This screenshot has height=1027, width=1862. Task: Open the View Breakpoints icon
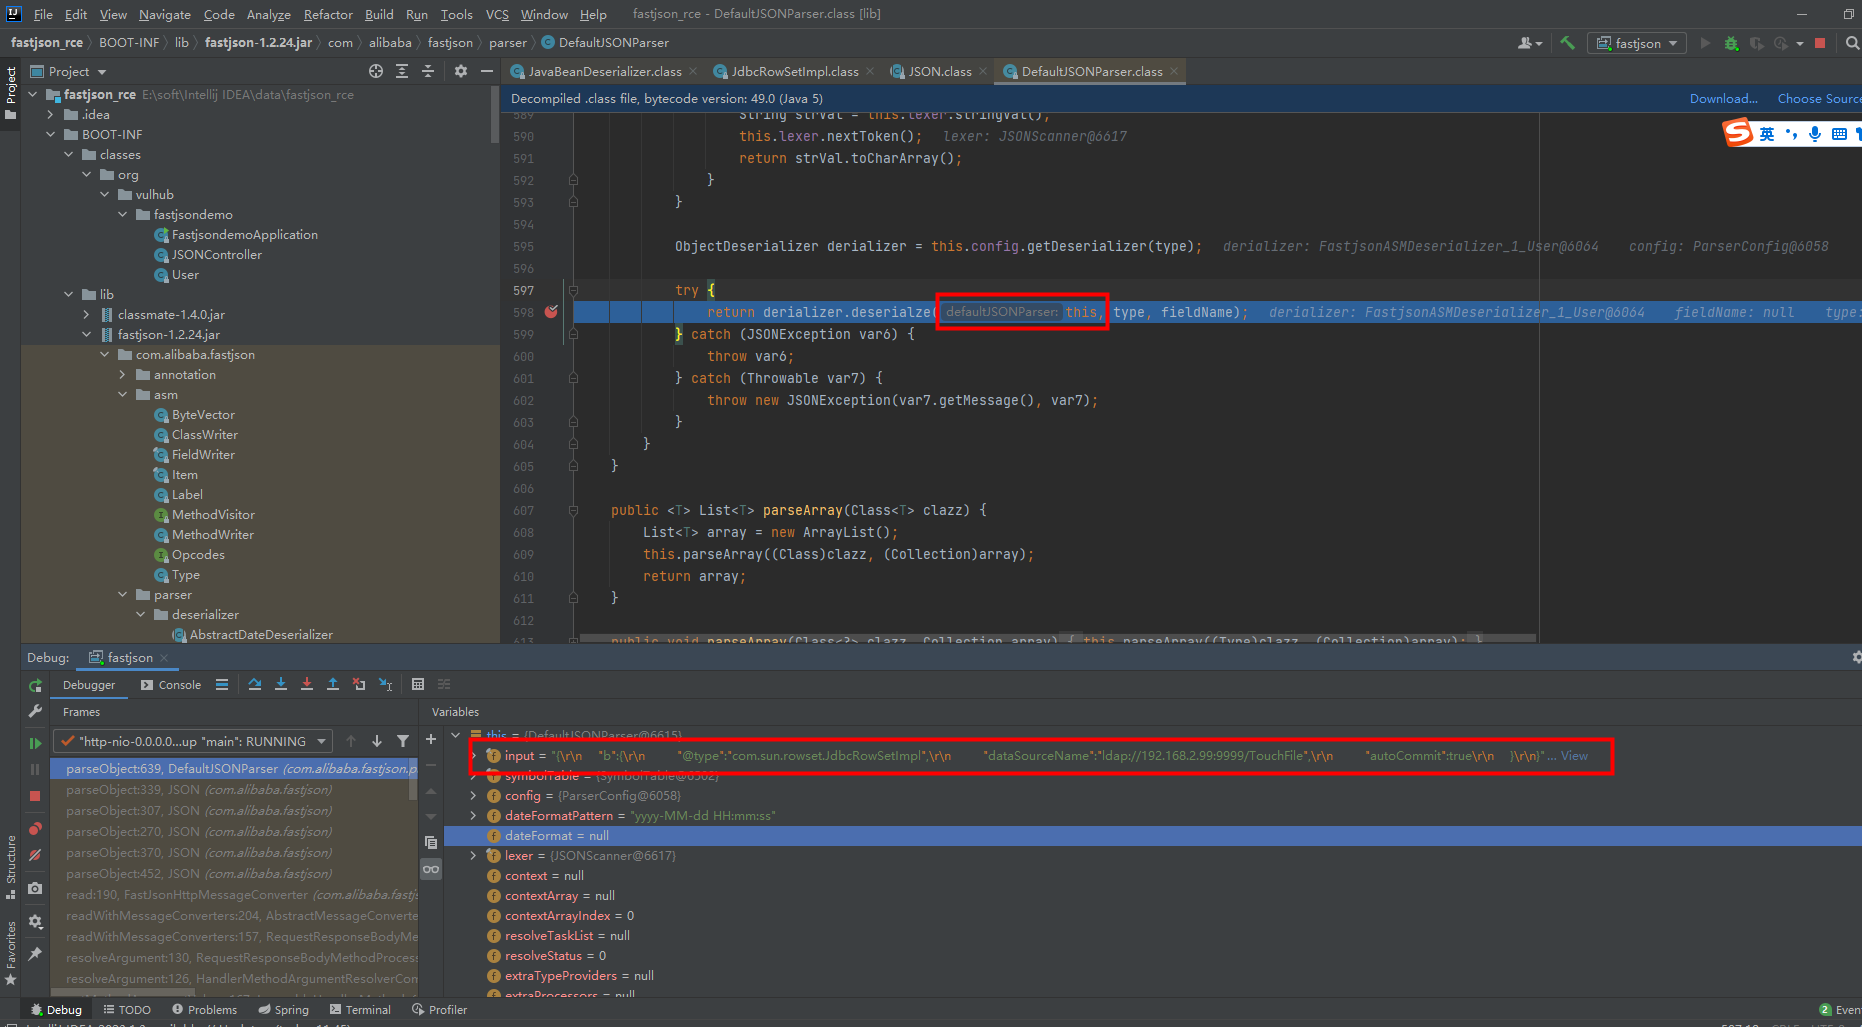click(x=35, y=829)
